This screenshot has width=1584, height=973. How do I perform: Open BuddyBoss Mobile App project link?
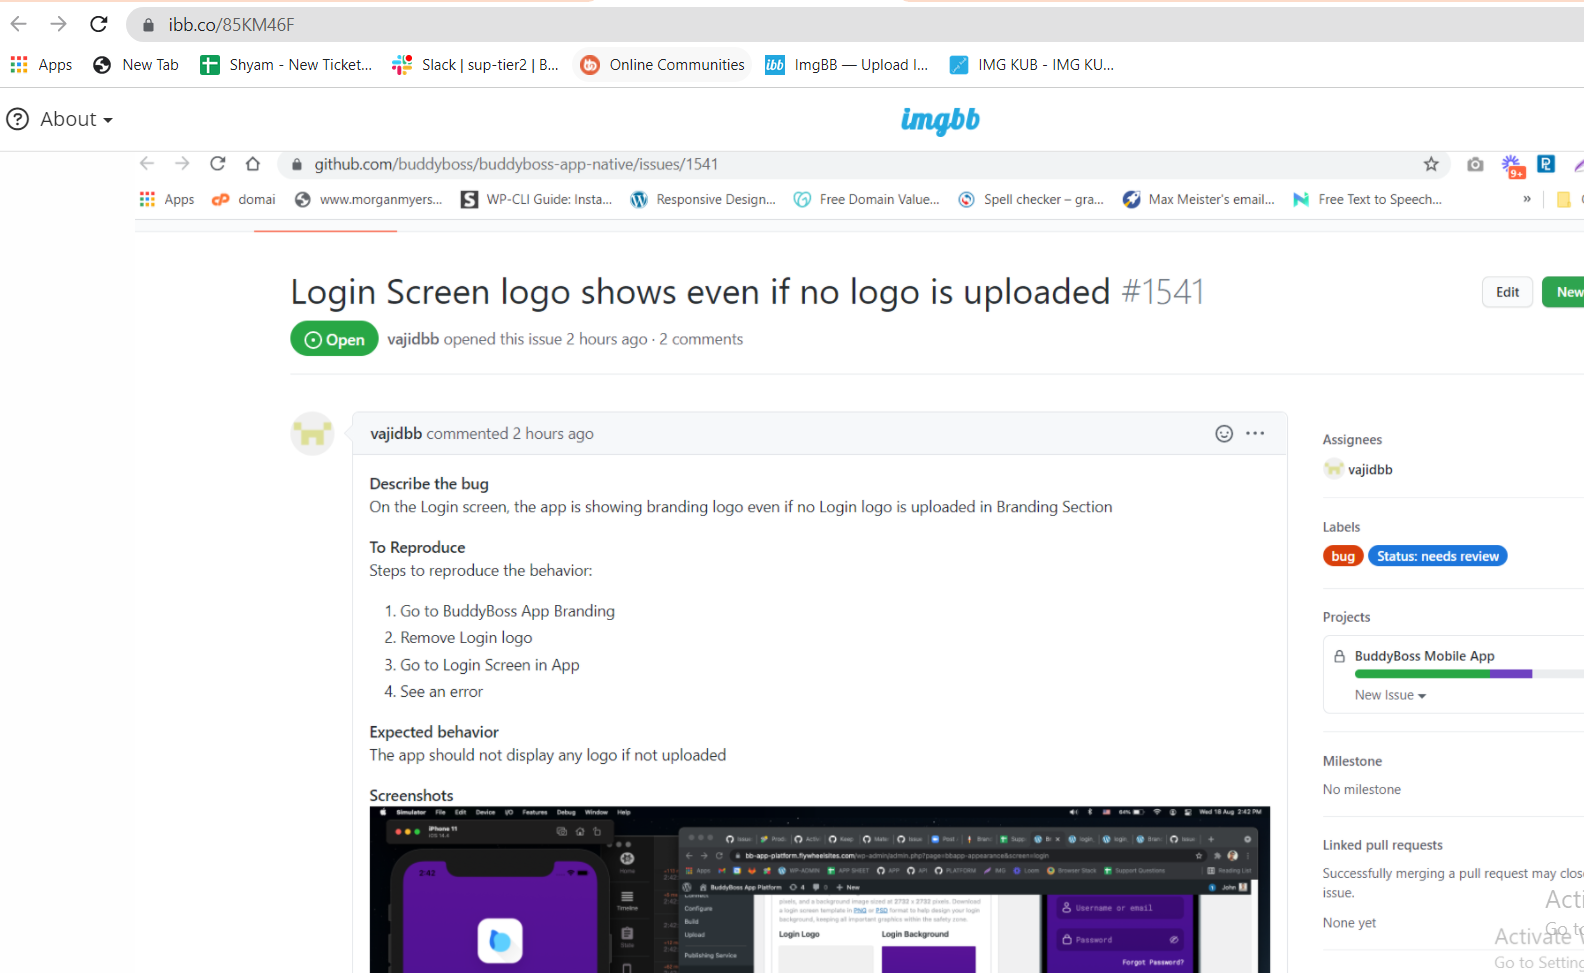(x=1424, y=656)
